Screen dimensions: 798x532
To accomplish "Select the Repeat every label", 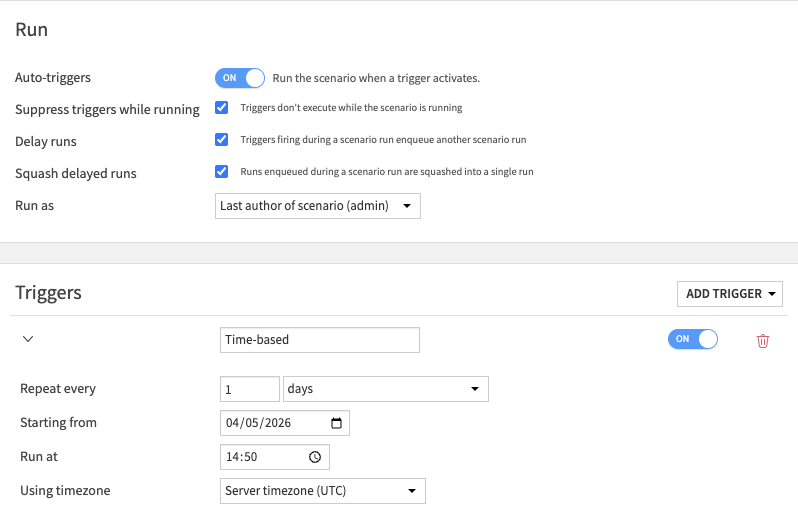I will [x=58, y=388].
